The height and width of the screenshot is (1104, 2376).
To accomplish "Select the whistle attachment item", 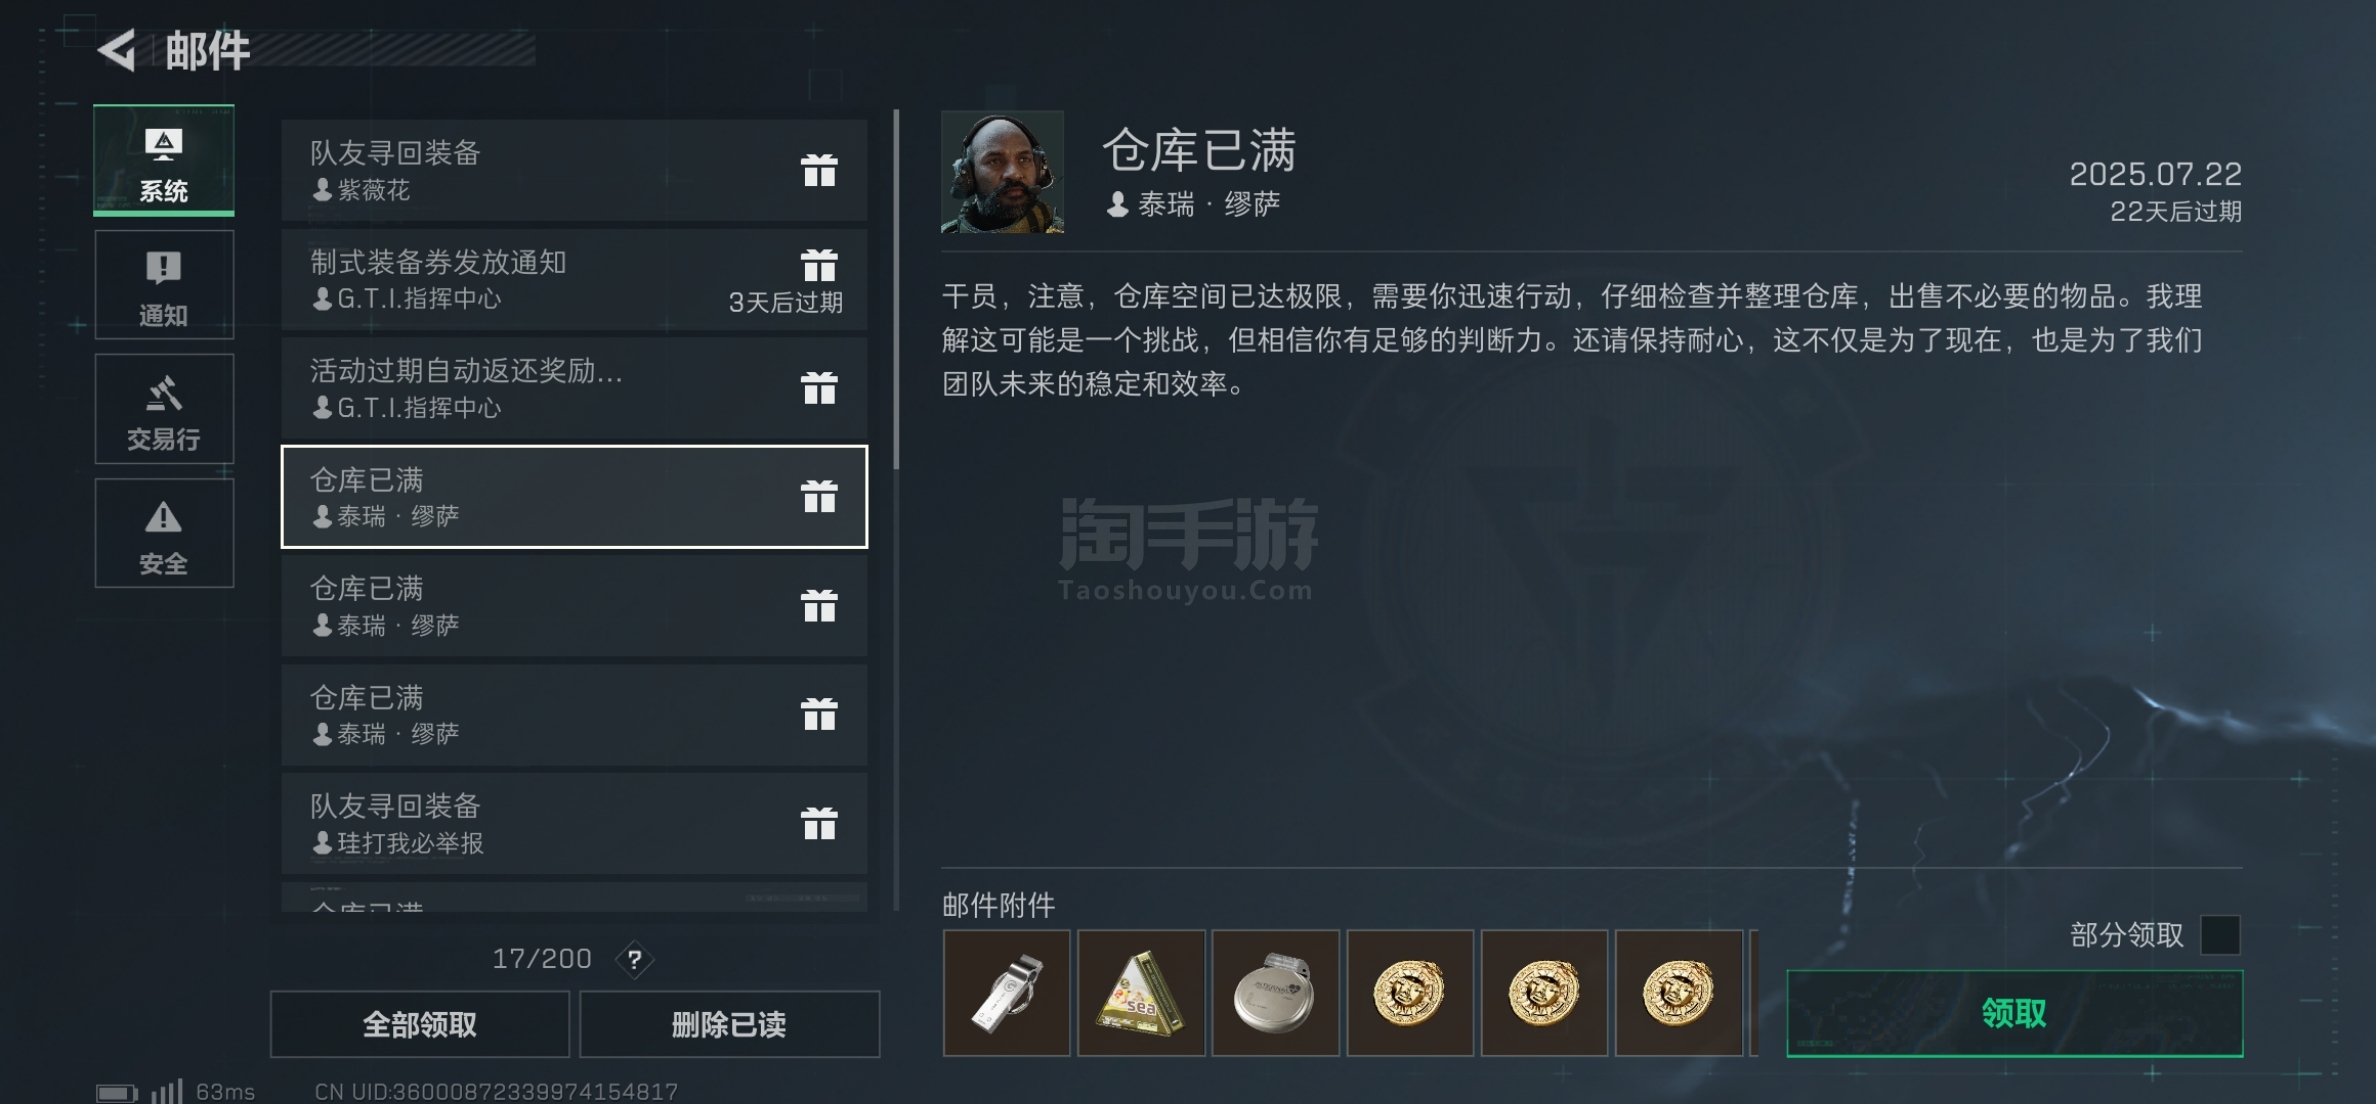I will tap(1006, 993).
